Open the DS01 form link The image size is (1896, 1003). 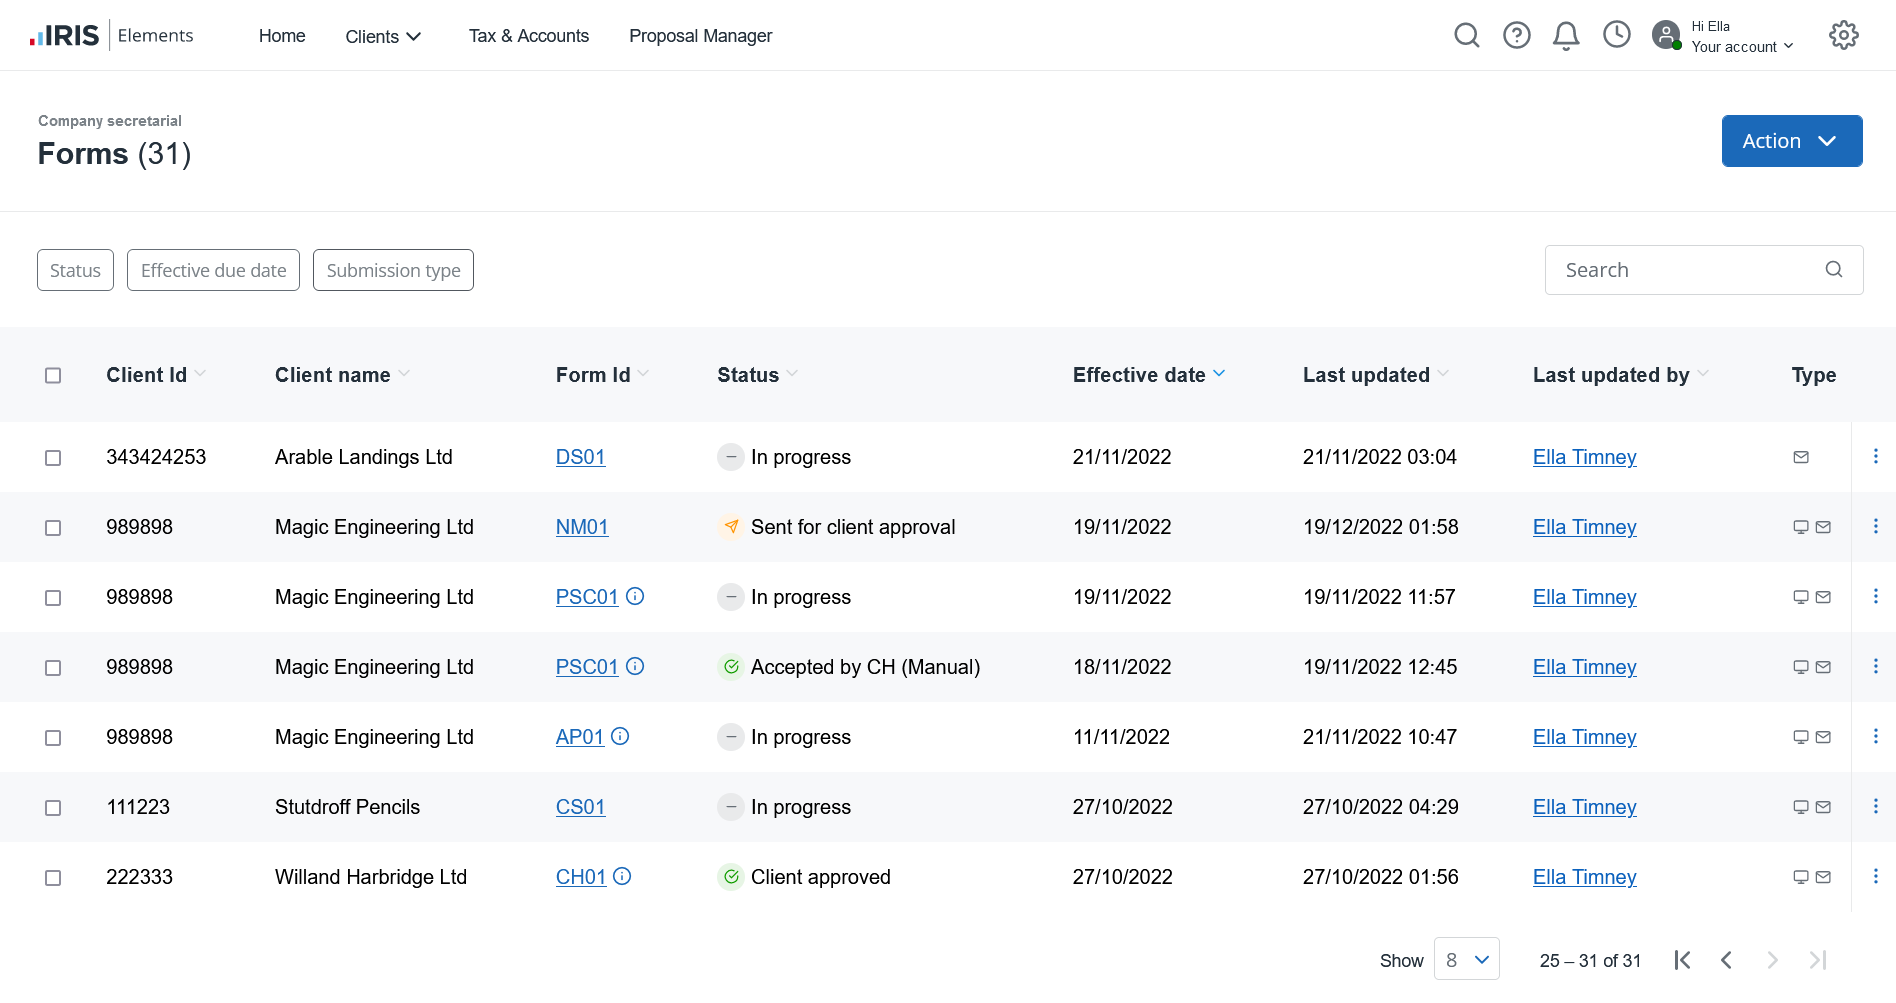[580, 457]
